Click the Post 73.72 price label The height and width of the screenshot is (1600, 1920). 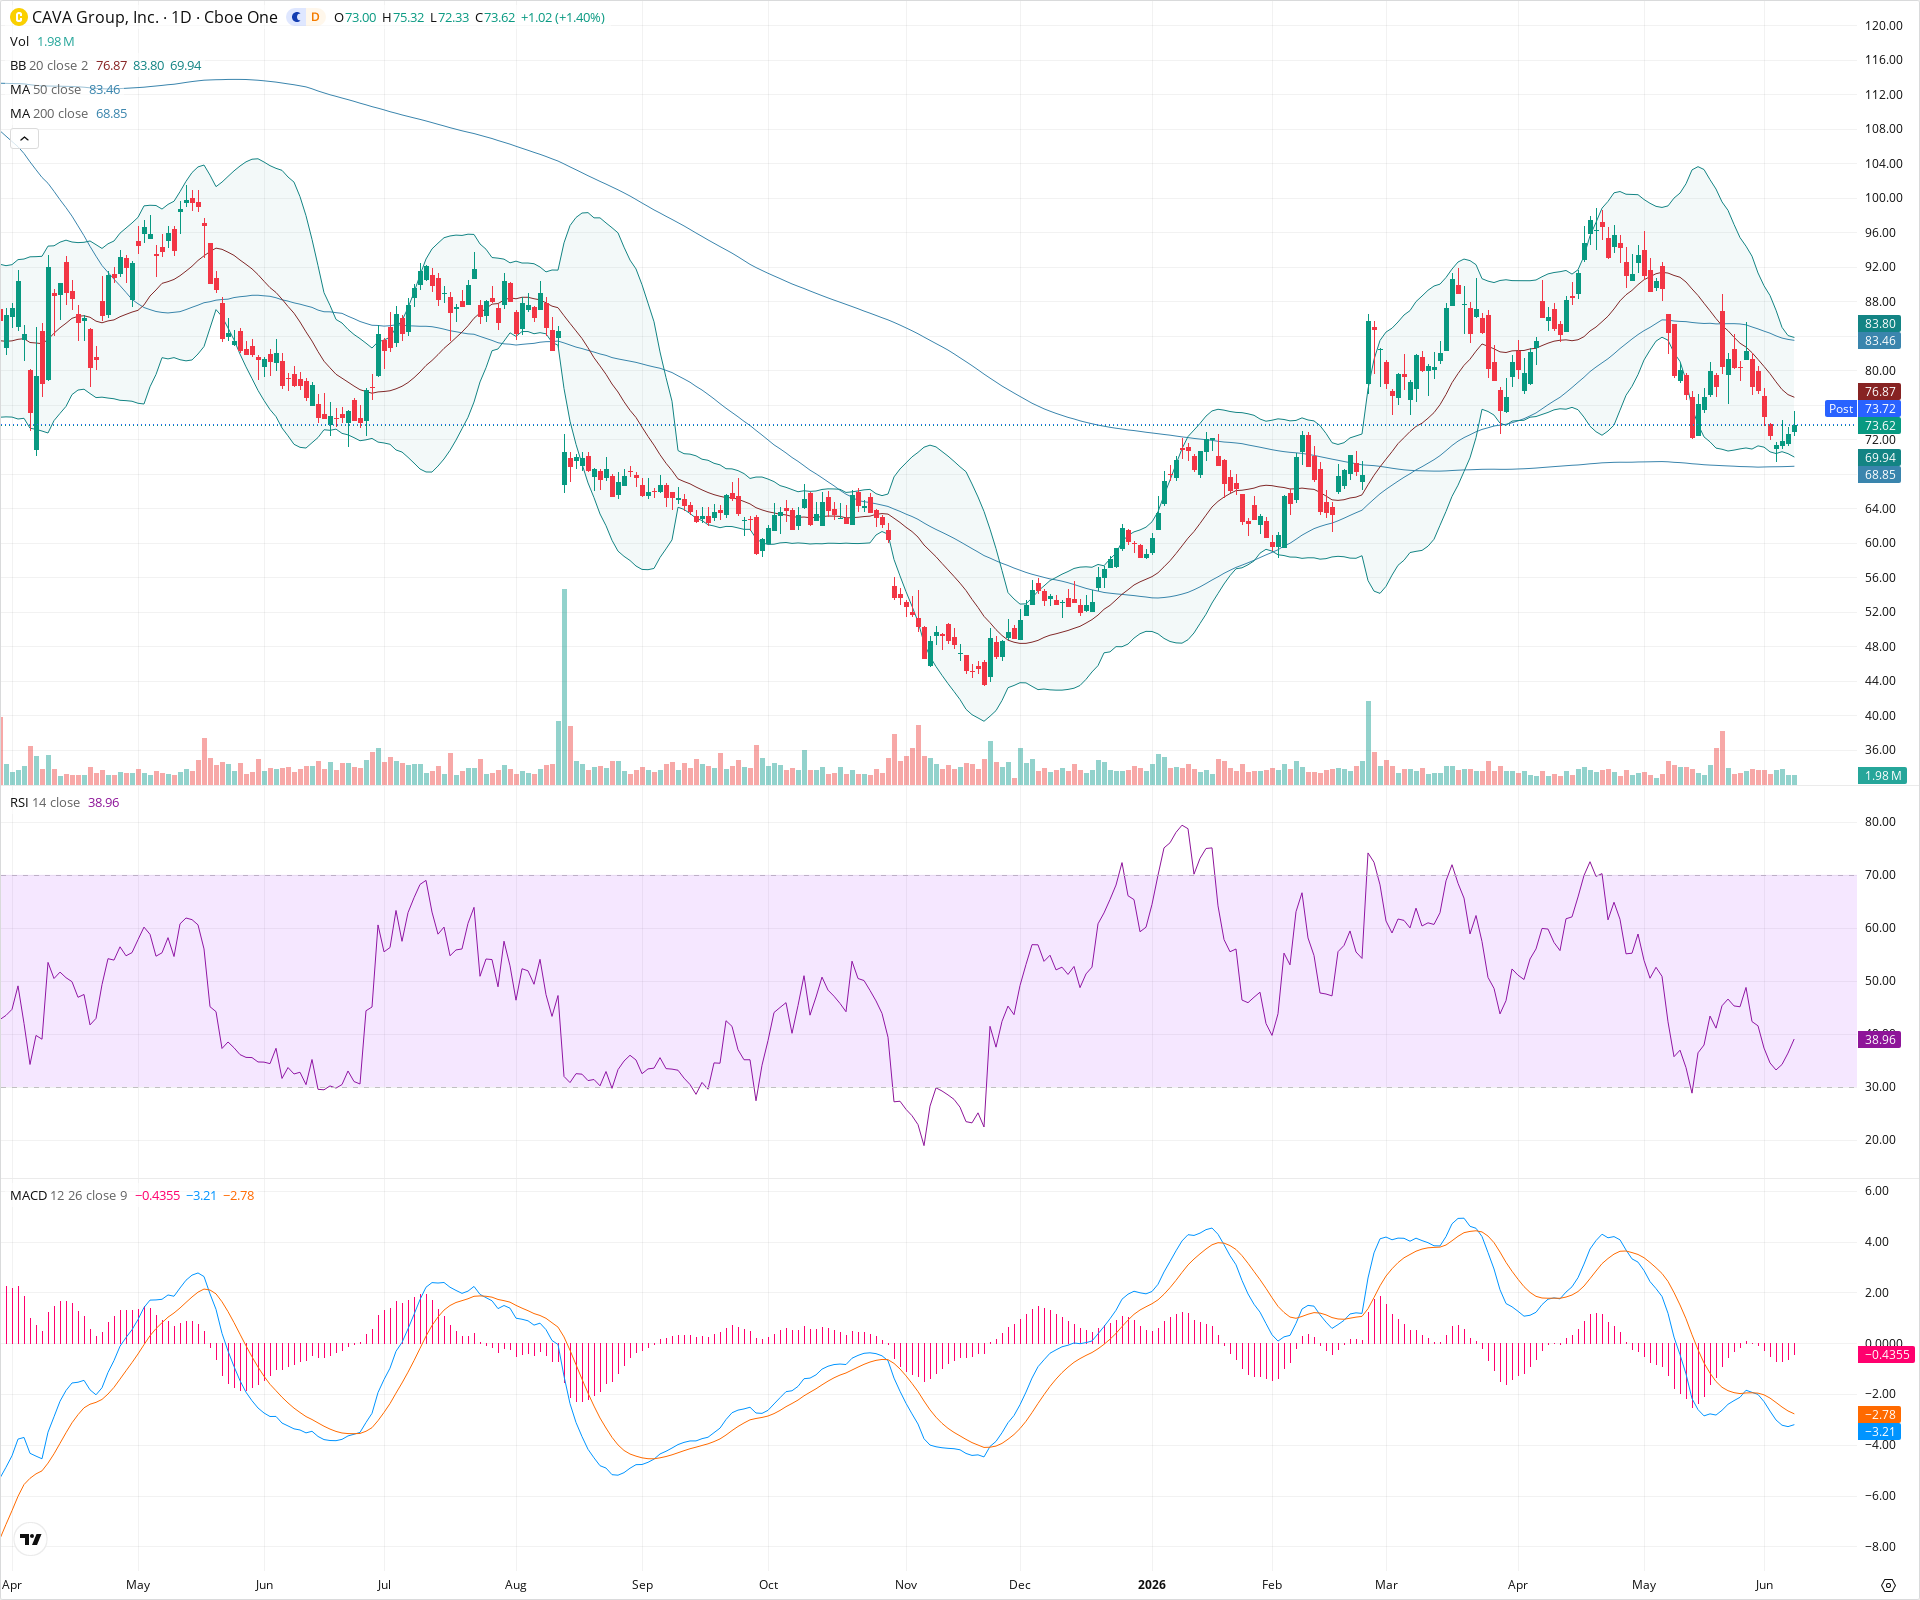click(x=1863, y=408)
